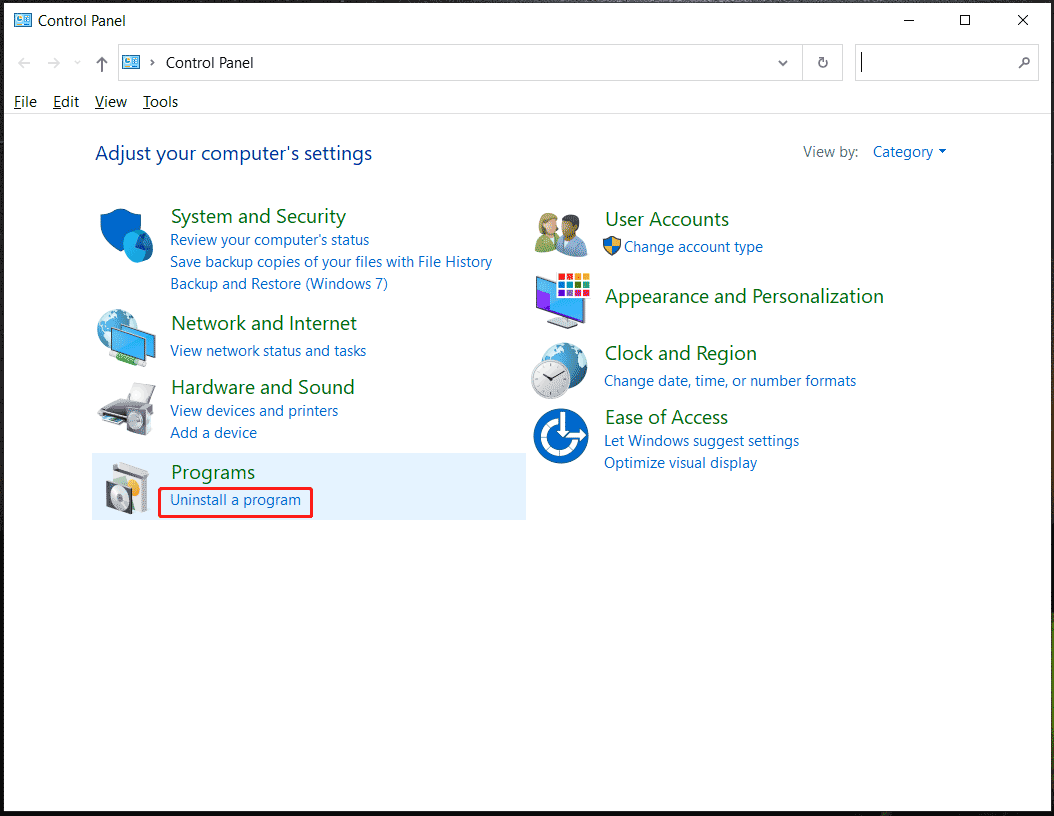Image resolution: width=1054 pixels, height=816 pixels.
Task: Click the Control Panel title bar icon
Action: click(x=23, y=20)
